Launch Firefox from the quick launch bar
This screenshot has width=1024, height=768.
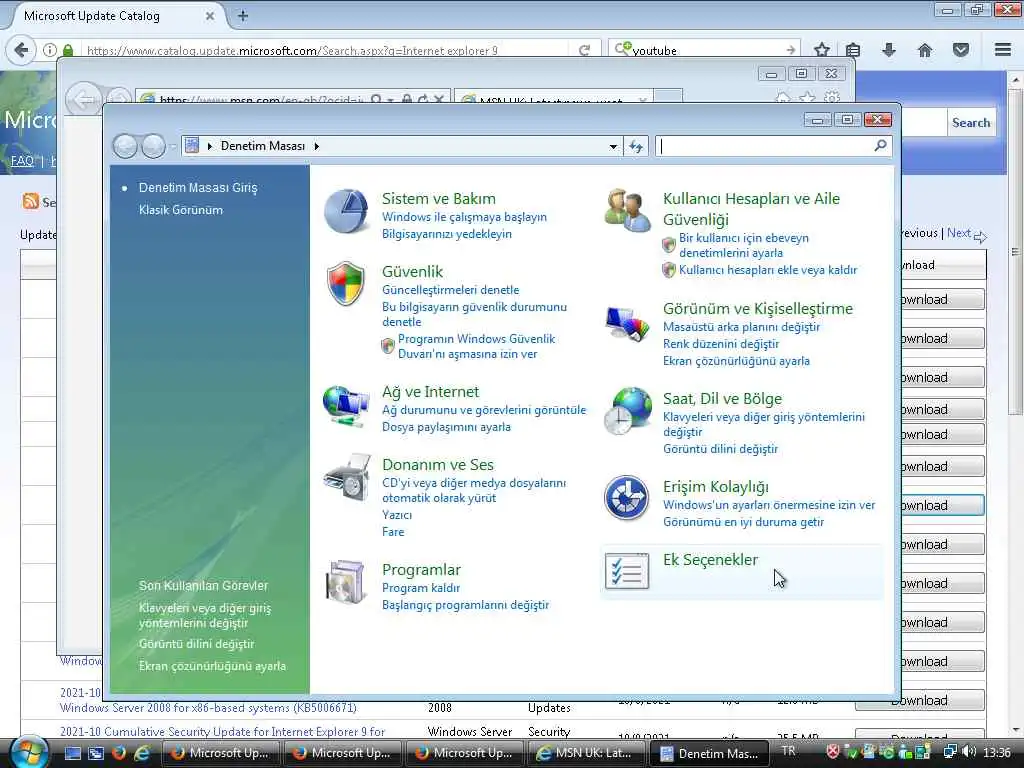point(119,753)
